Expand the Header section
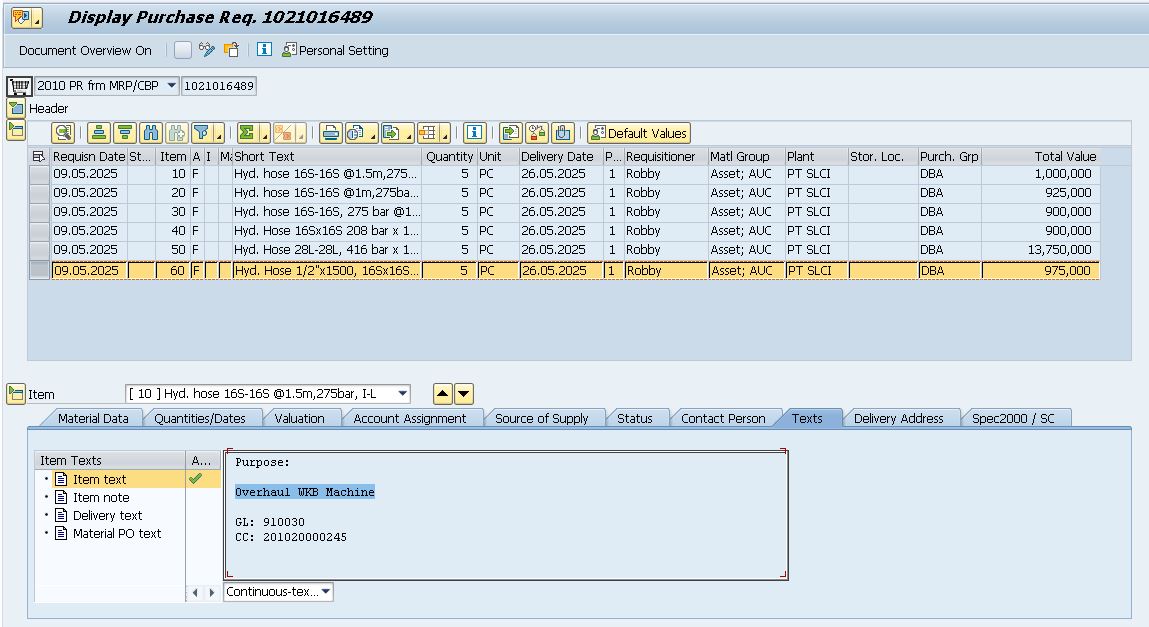Screen dimensions: 1149x627 coord(16,108)
